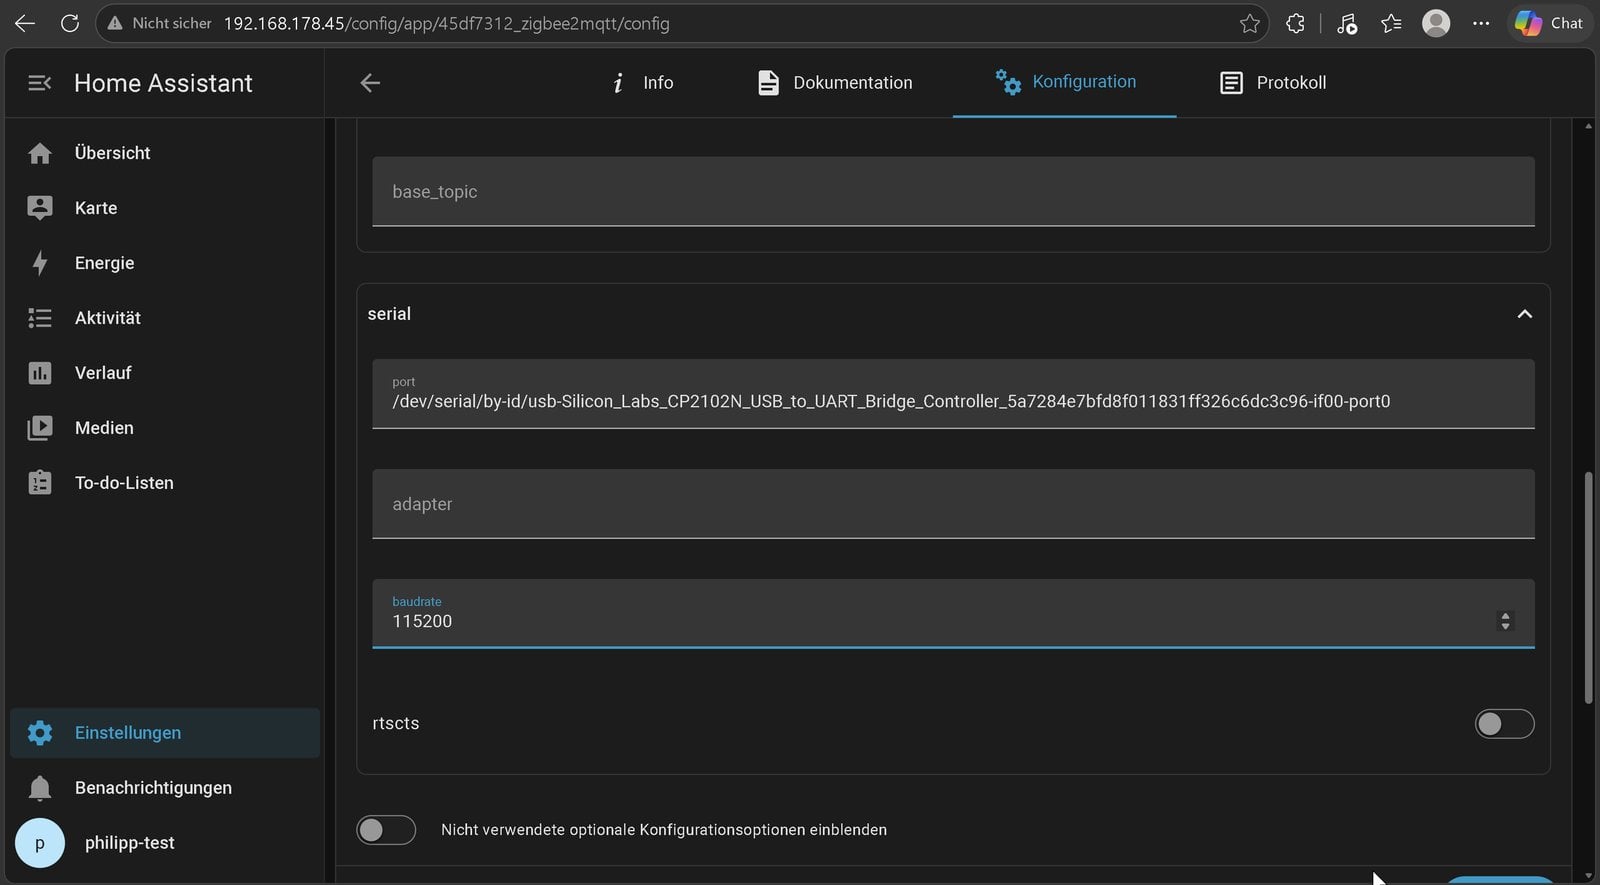
Task: Open browser favorites list
Action: click(1391, 23)
